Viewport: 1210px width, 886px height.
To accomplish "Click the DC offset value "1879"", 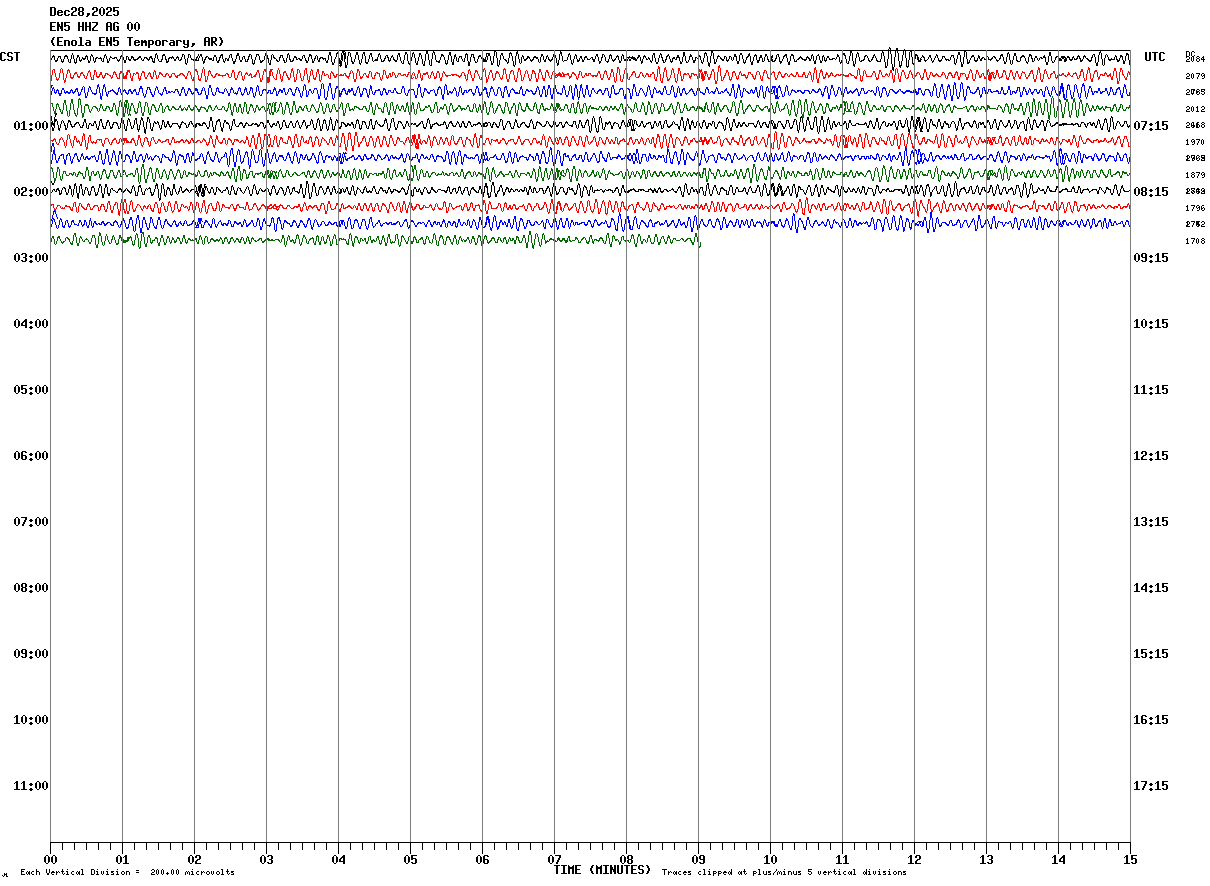I will 1195,175.
